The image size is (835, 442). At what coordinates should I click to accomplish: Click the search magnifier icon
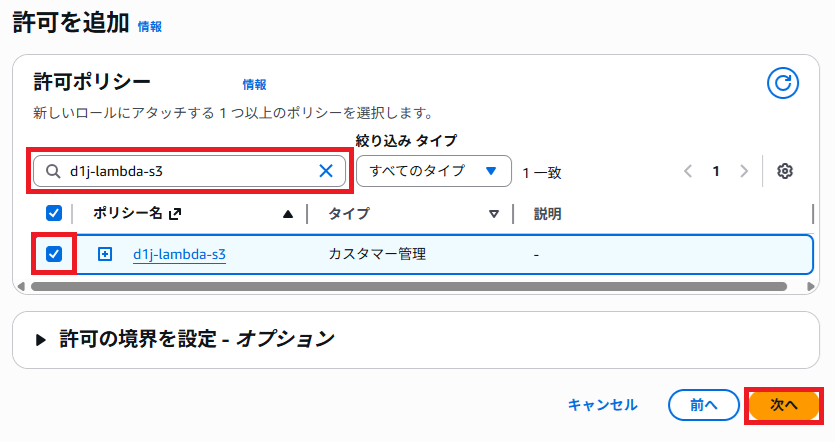[x=50, y=171]
